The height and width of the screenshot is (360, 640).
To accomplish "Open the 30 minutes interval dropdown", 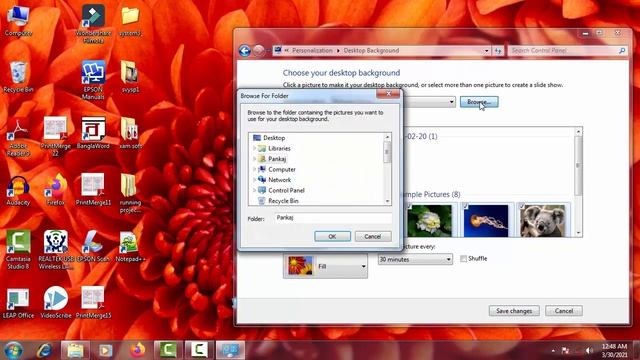I will pyautogui.click(x=415, y=259).
